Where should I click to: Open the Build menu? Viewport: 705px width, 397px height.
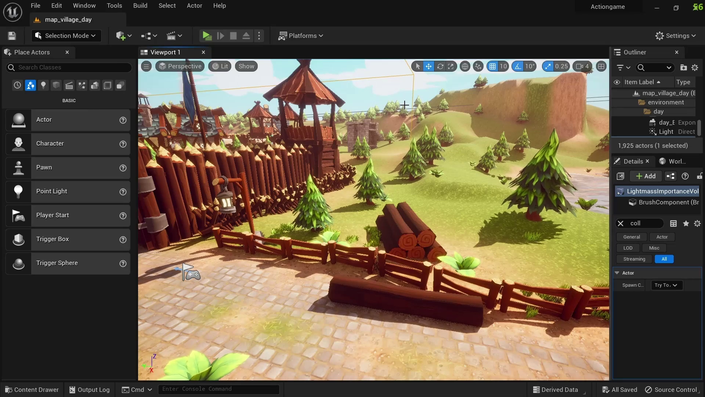140,5
